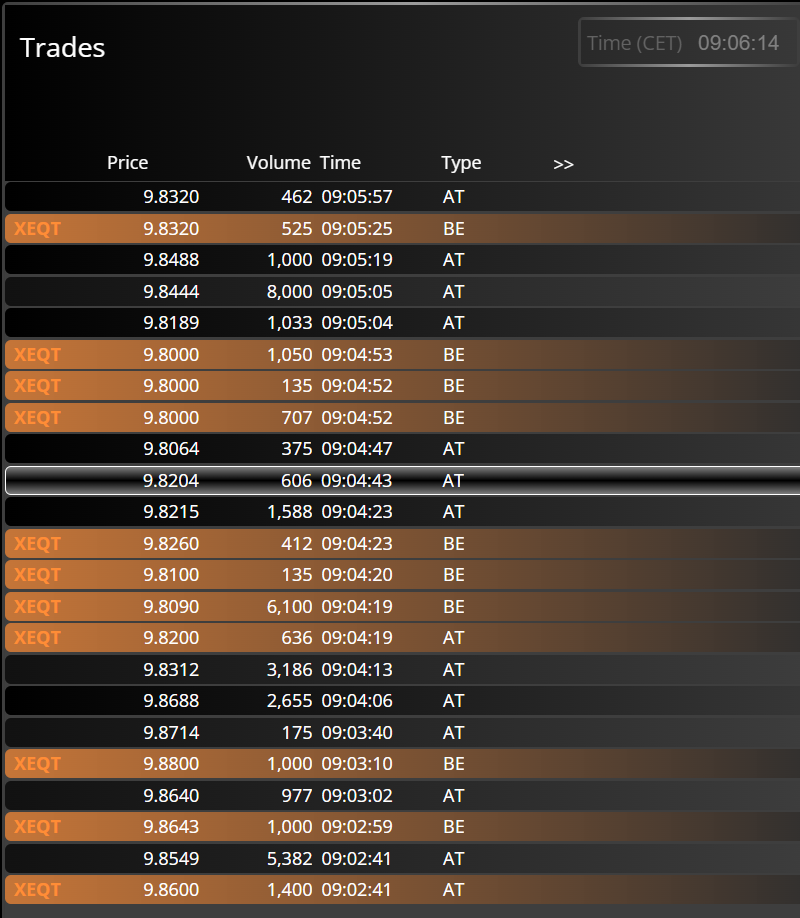Select XEQT trade priced 9.8800
The image size is (800, 918).
(x=402, y=764)
